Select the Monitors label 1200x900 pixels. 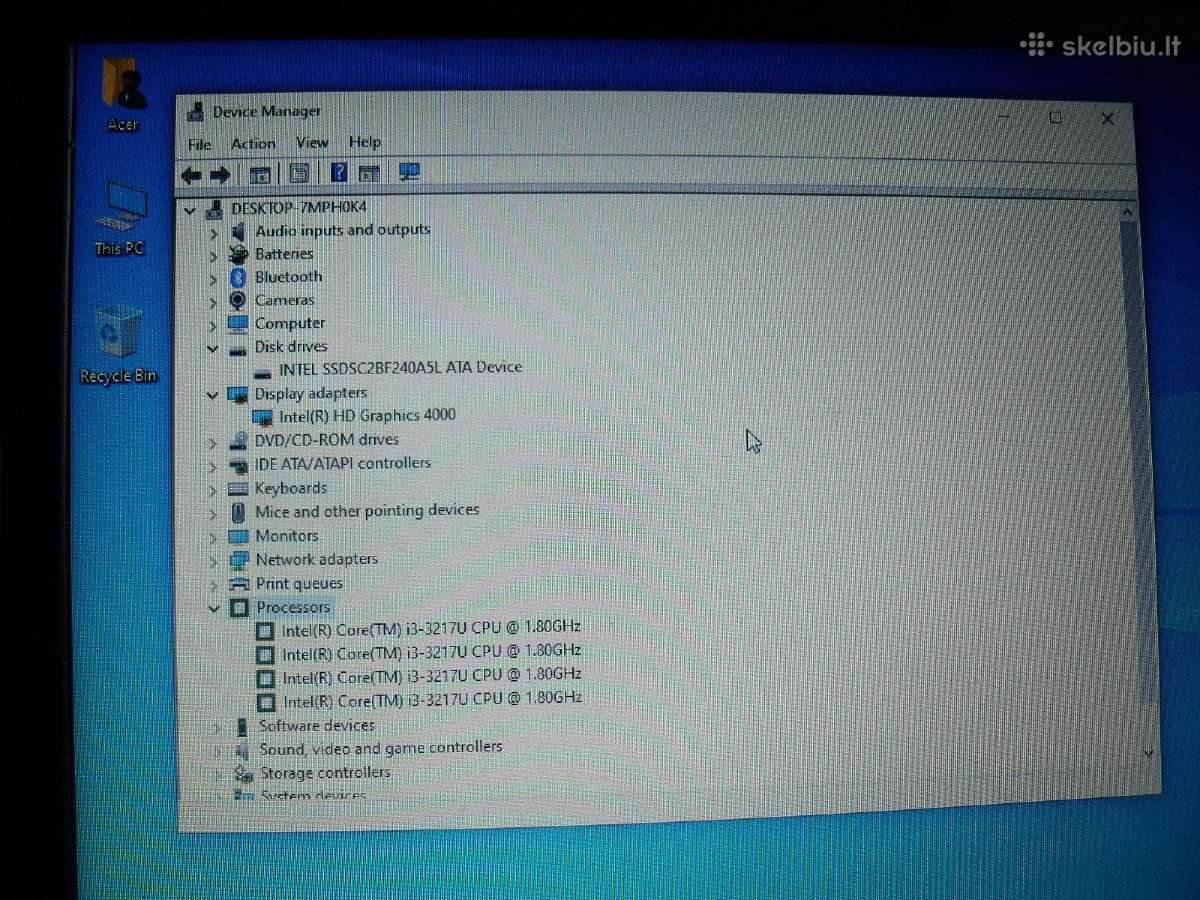click(x=287, y=536)
